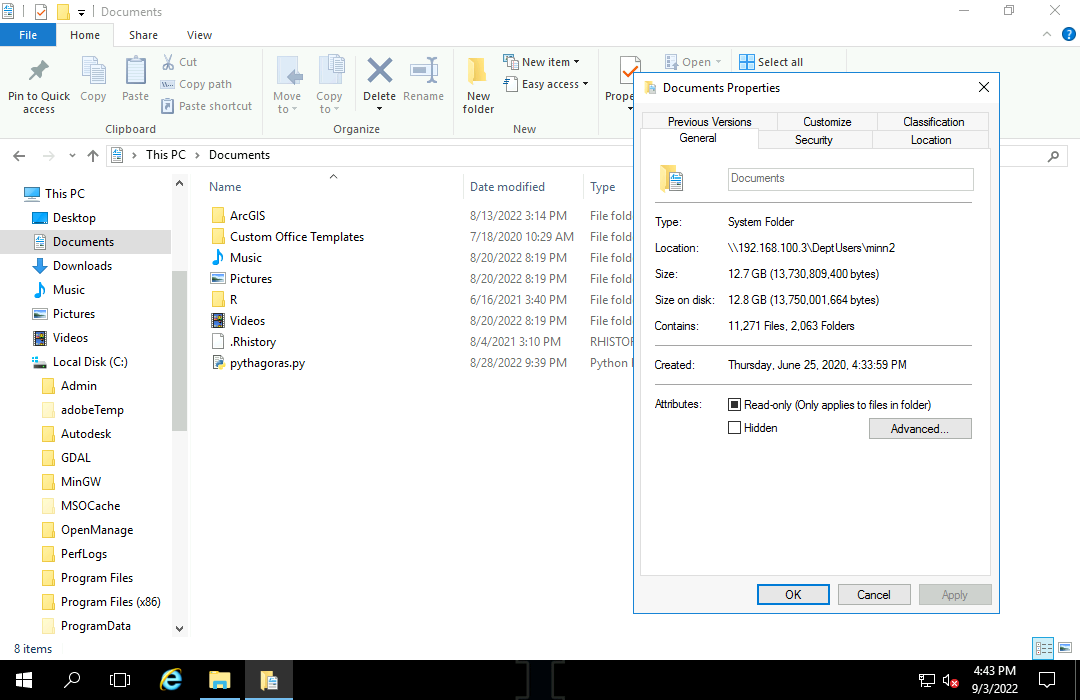
Task: Toggle the Read-only attribute checkbox
Action: 735,405
